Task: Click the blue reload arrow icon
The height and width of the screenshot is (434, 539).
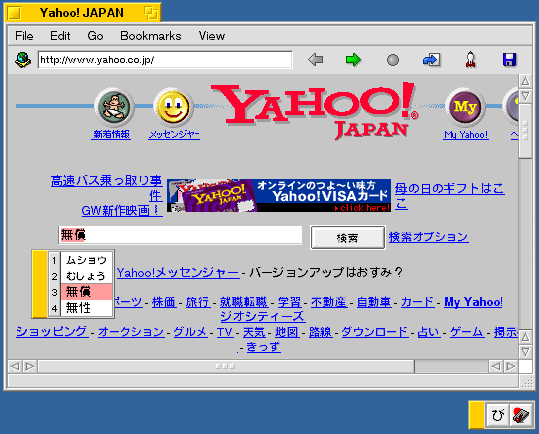Action: coord(431,60)
